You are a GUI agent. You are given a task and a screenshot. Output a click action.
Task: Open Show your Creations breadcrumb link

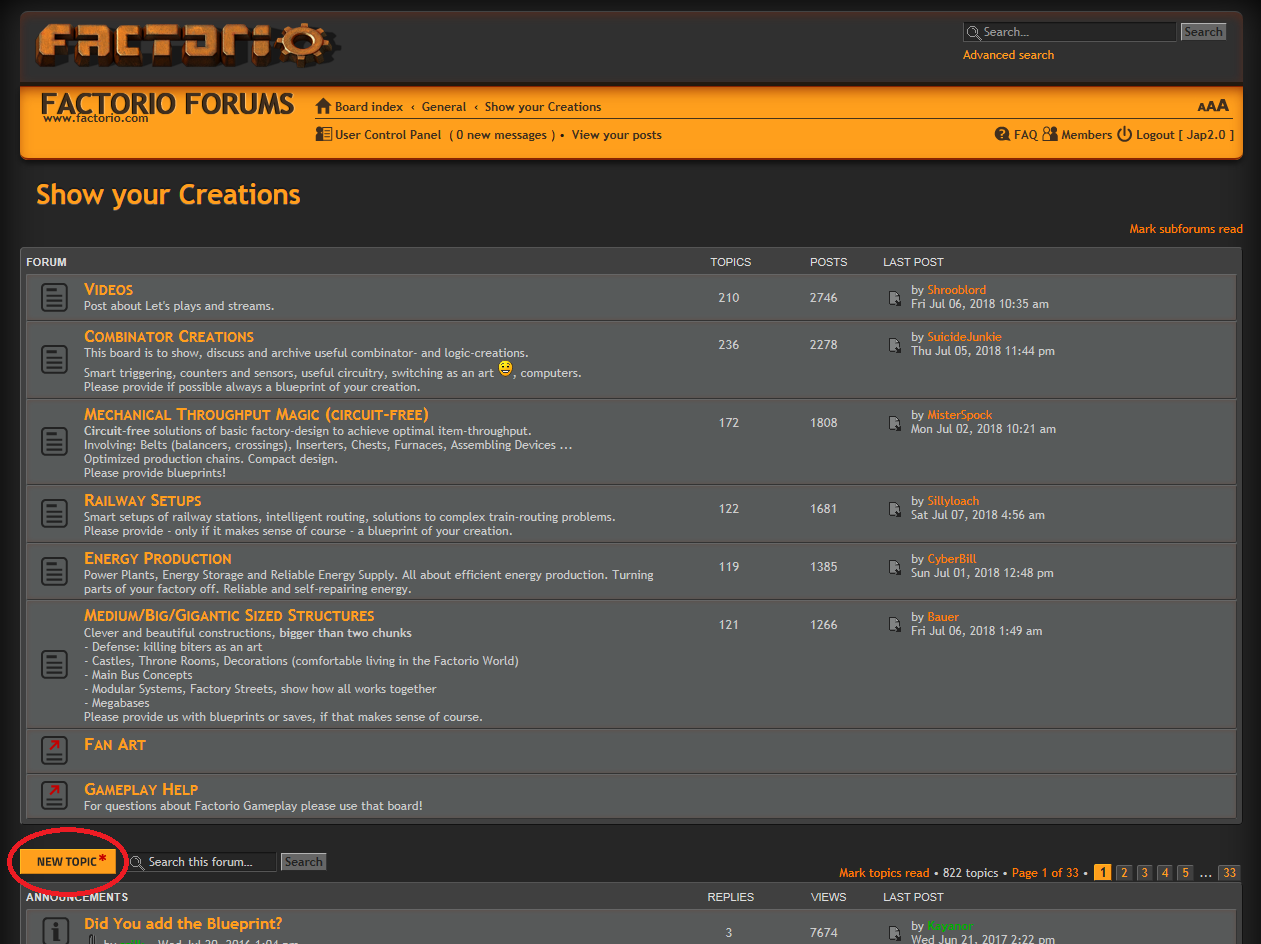[543, 107]
